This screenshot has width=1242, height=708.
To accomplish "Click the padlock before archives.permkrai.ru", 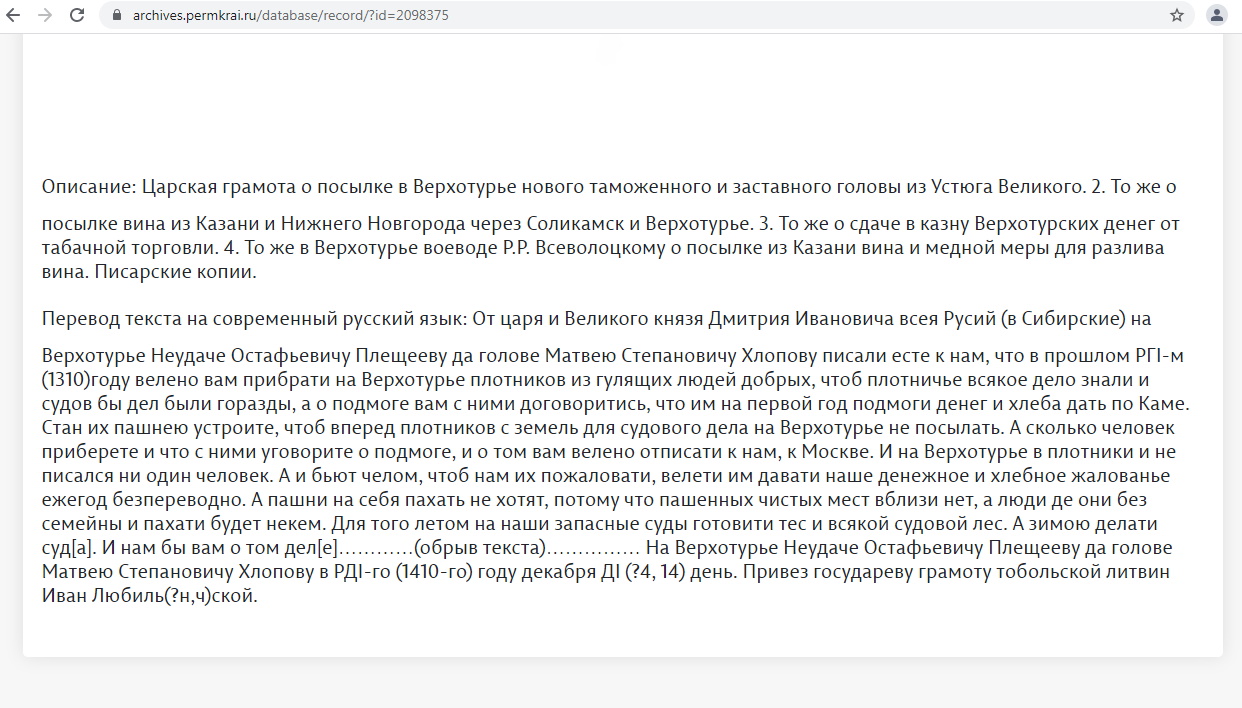I will point(118,15).
